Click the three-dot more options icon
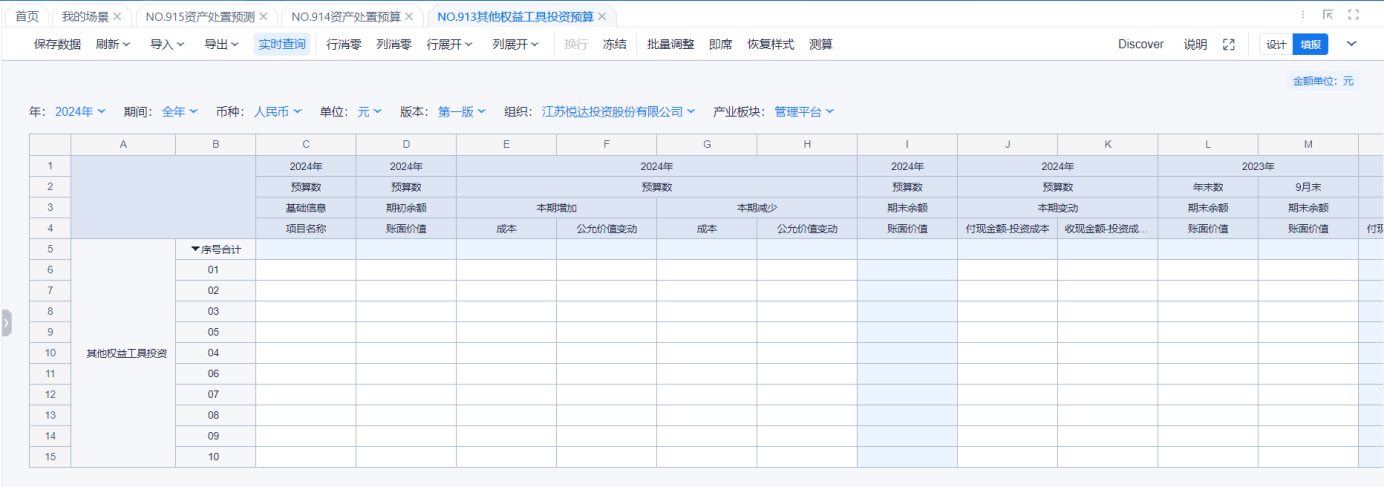 pyautogui.click(x=1302, y=15)
